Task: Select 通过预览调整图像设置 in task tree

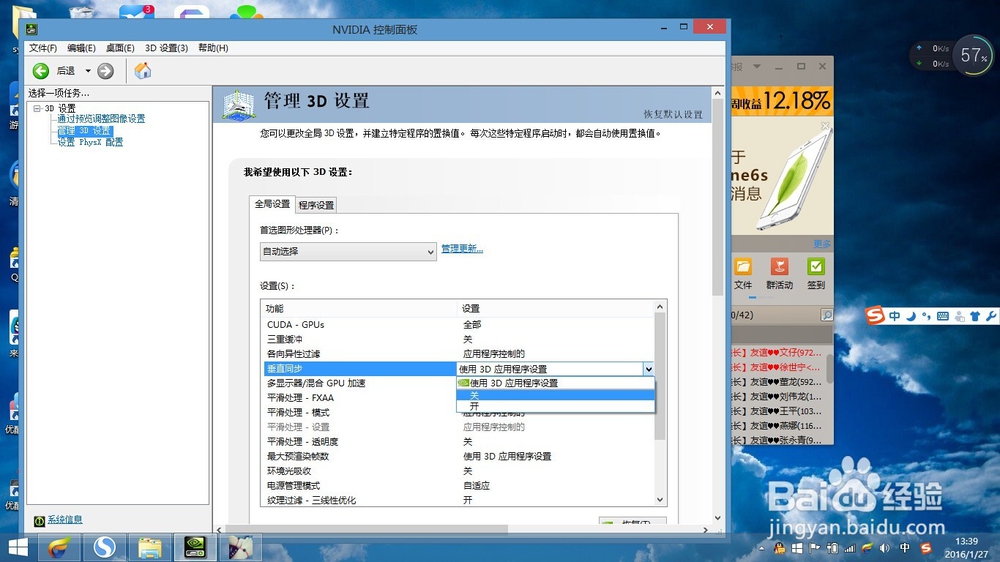Action: (x=101, y=119)
